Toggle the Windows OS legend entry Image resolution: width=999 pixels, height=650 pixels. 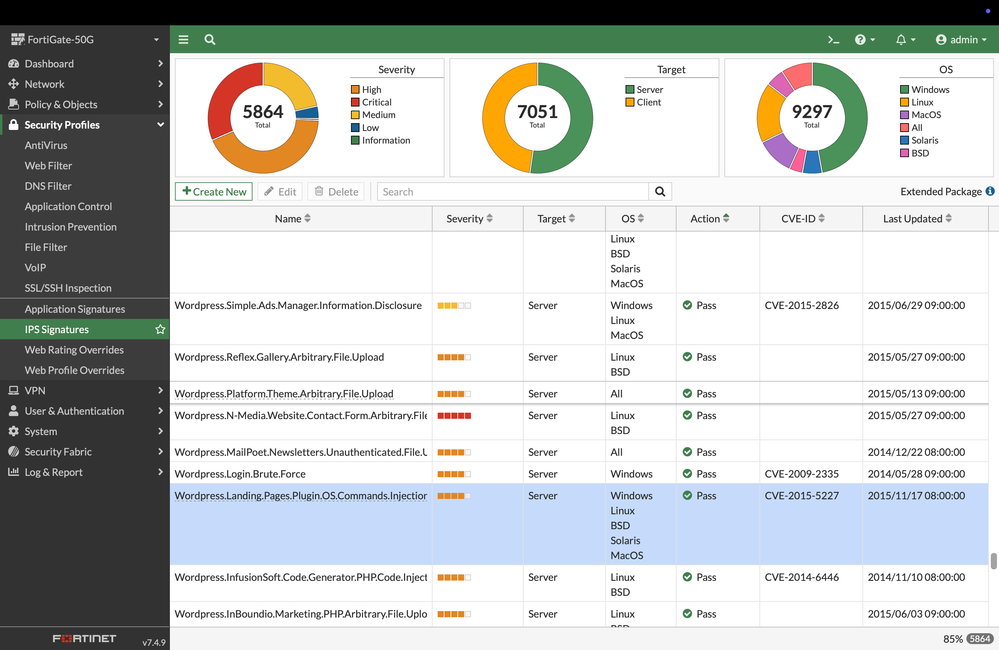tap(930, 90)
